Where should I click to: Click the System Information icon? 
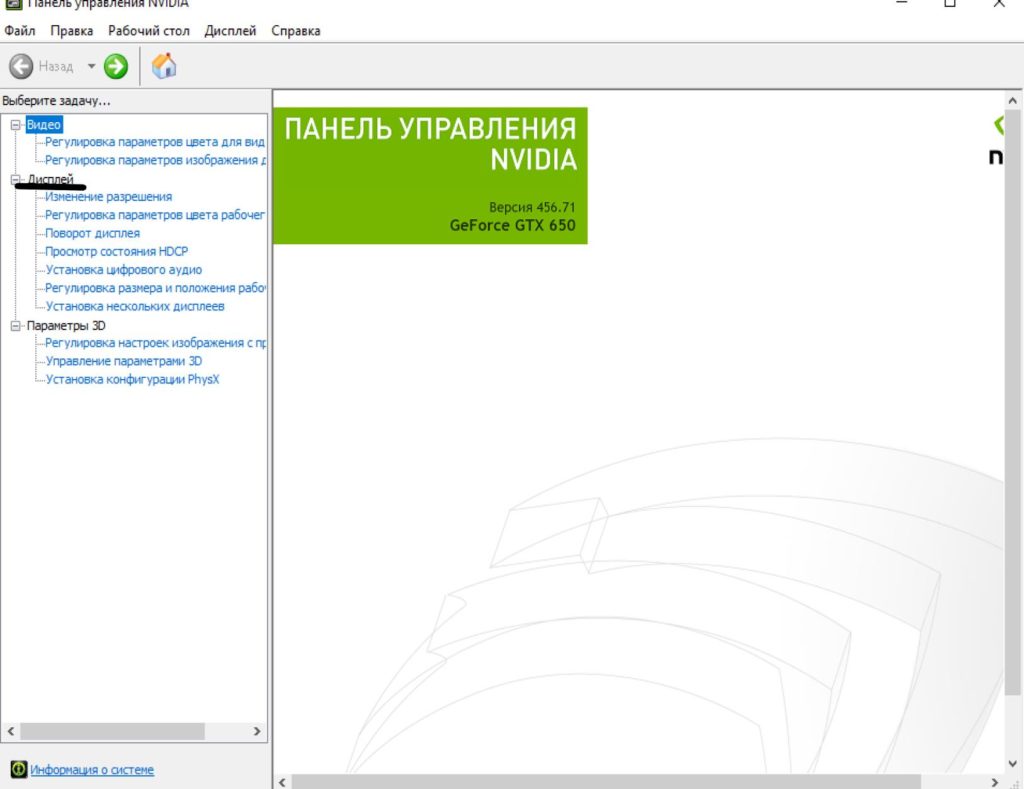coord(18,770)
